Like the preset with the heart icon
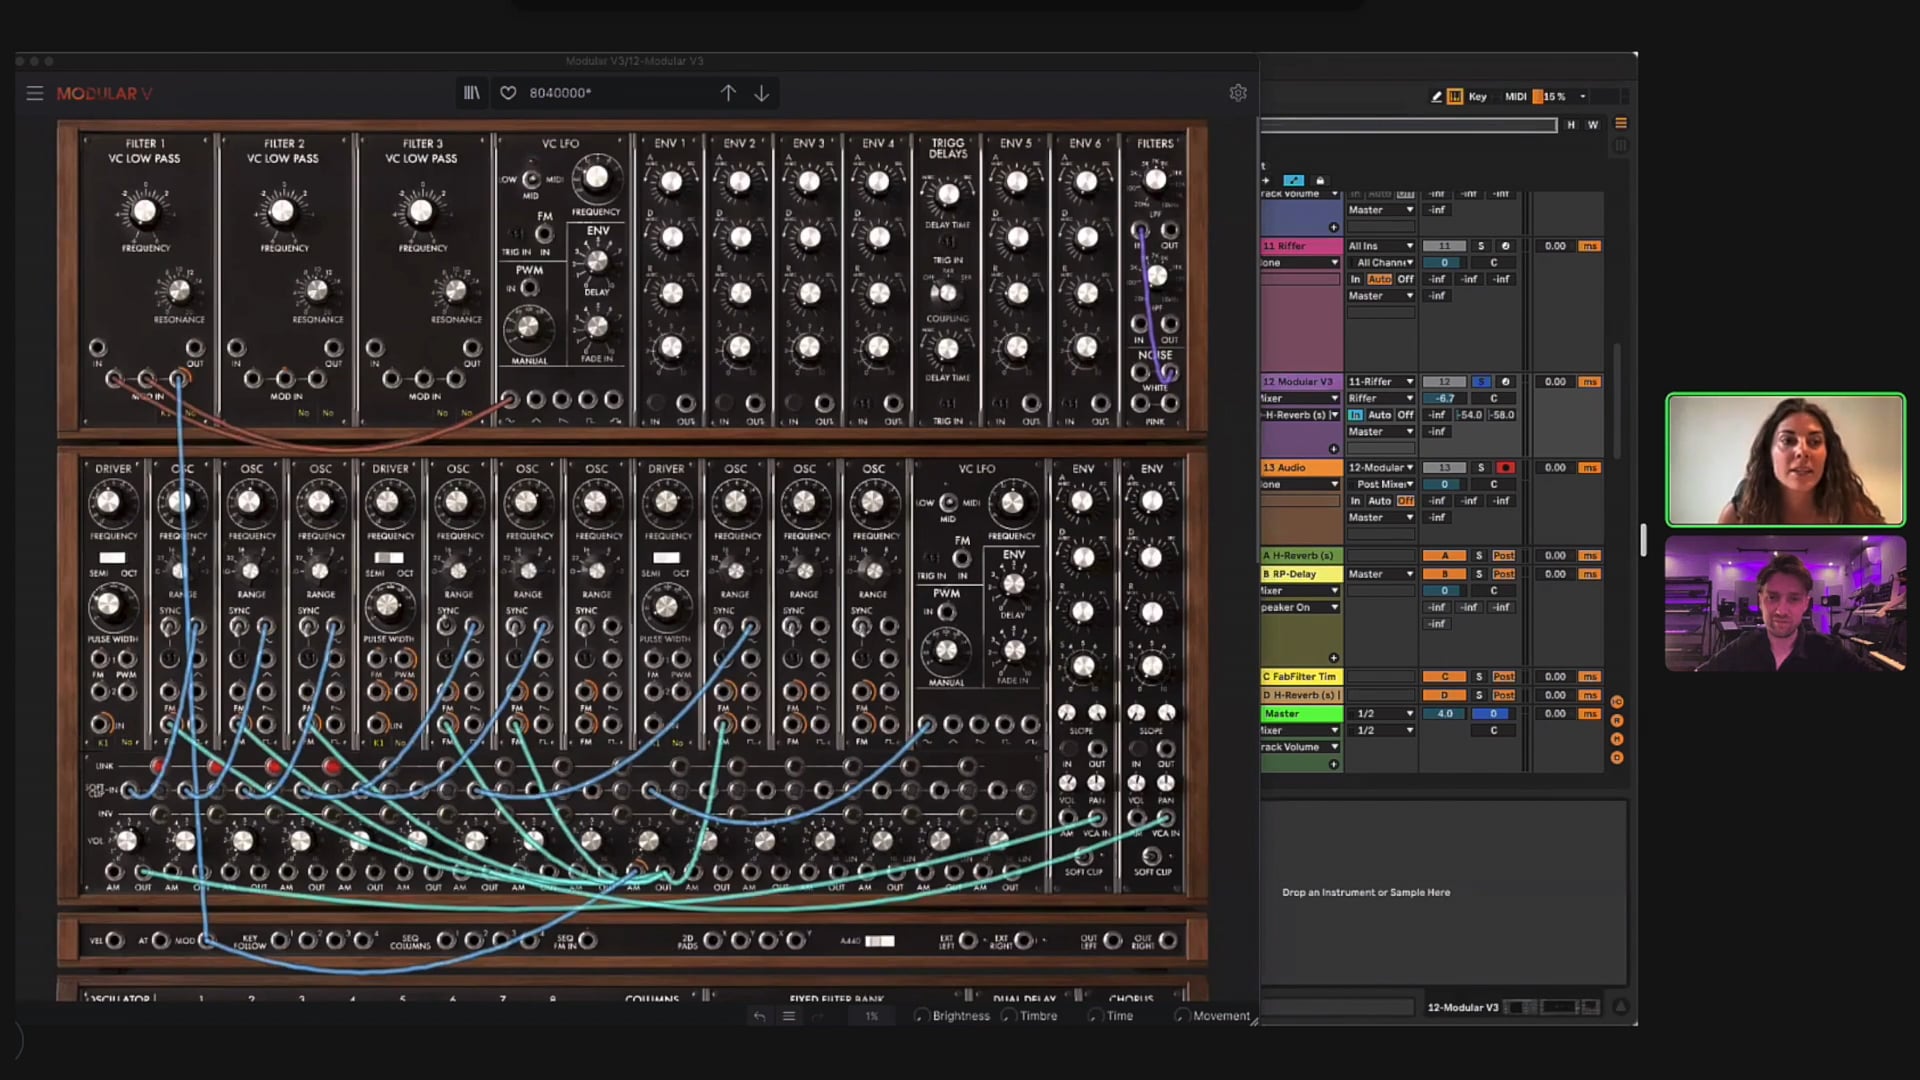Image resolution: width=1920 pixels, height=1080 pixels. tap(508, 93)
